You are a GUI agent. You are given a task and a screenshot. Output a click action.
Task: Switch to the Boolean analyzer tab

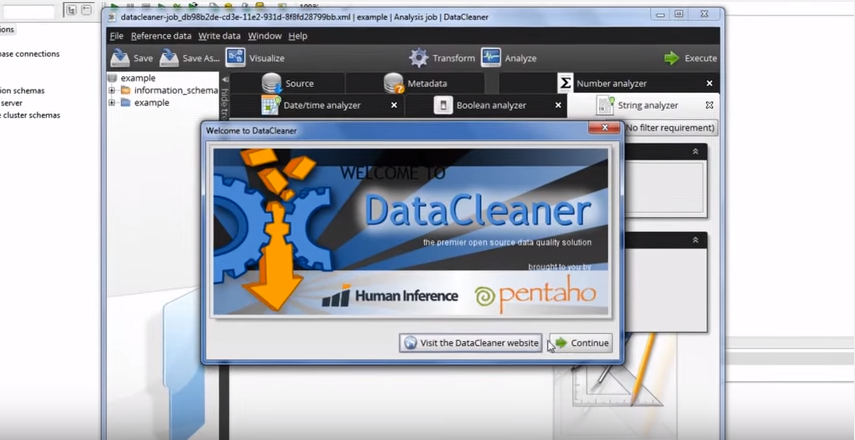point(490,105)
